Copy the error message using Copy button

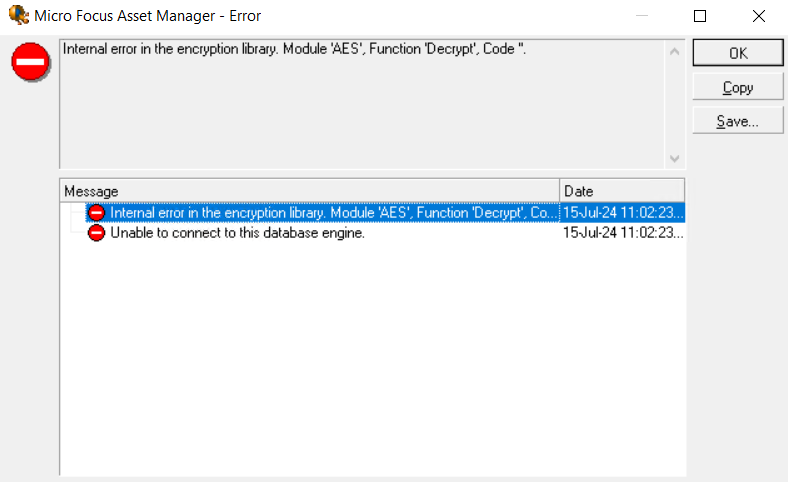737,88
